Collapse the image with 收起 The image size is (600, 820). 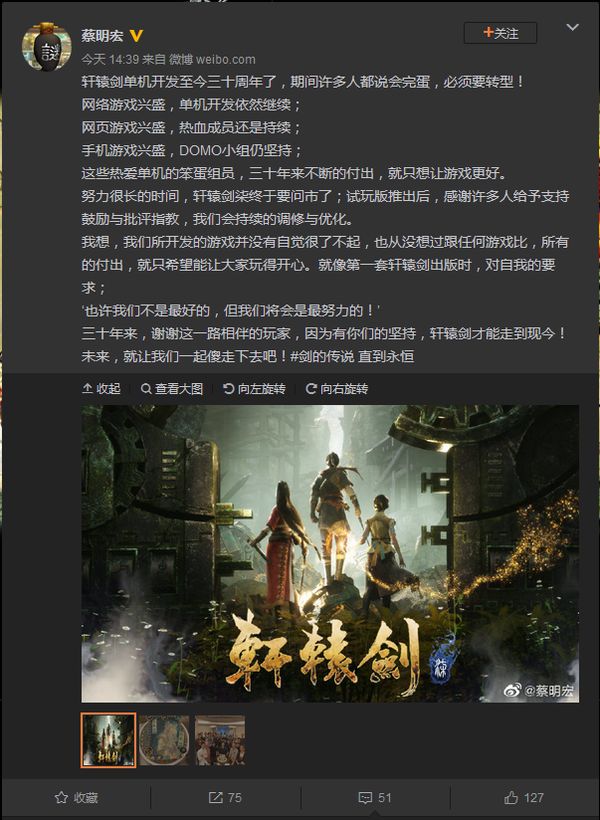[x=101, y=389]
